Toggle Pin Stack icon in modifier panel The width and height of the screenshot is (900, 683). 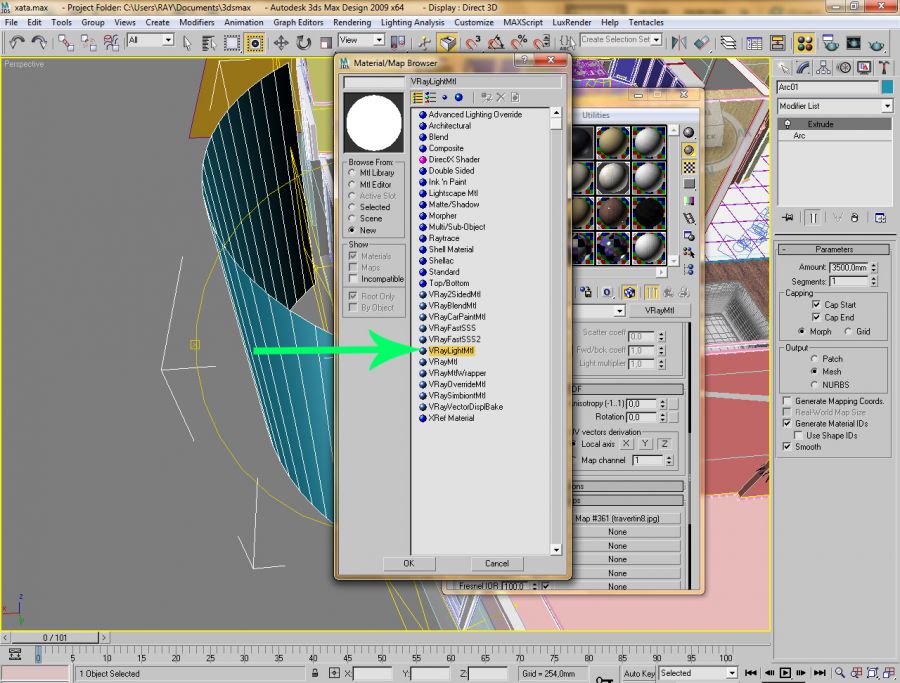point(788,218)
